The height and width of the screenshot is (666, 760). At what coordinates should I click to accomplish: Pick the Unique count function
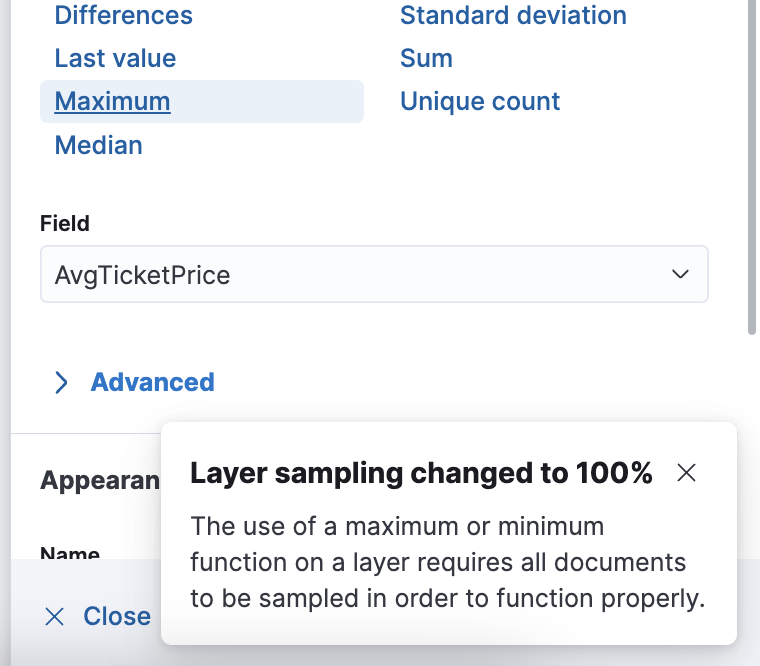[480, 101]
